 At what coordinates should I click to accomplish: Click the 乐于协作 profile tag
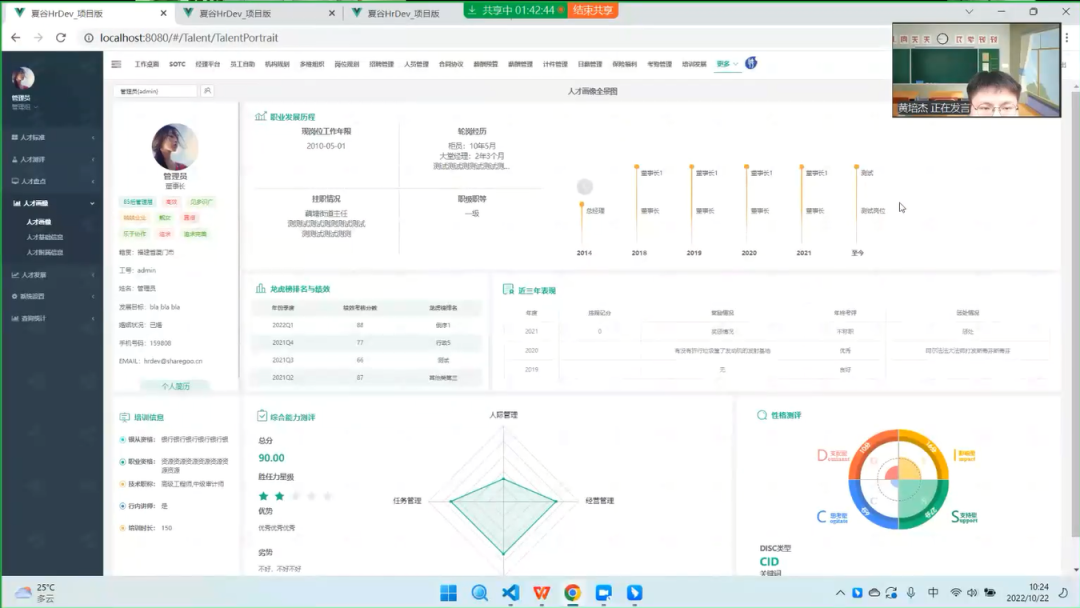(134, 234)
